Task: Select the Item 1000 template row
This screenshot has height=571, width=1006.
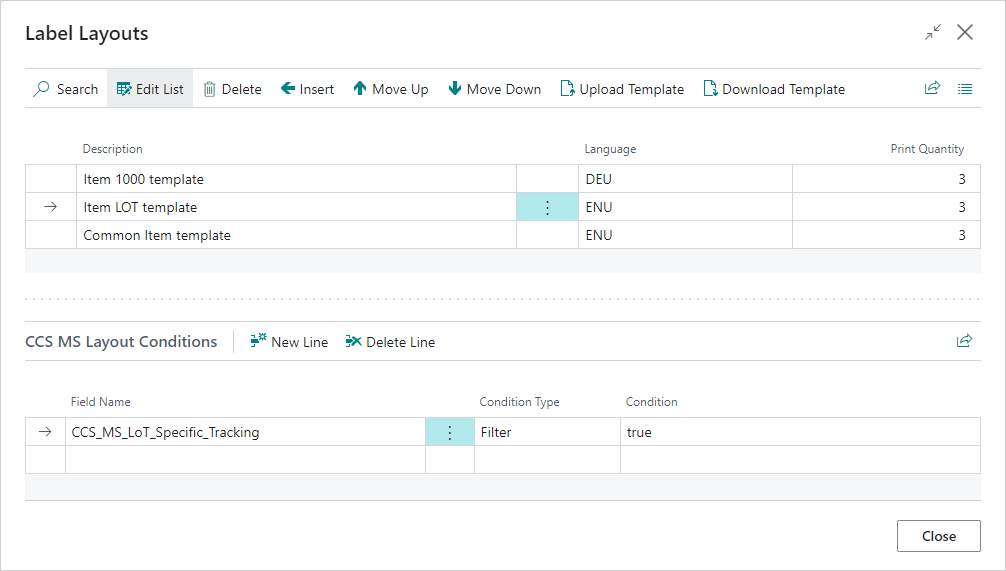Action: tap(143, 179)
